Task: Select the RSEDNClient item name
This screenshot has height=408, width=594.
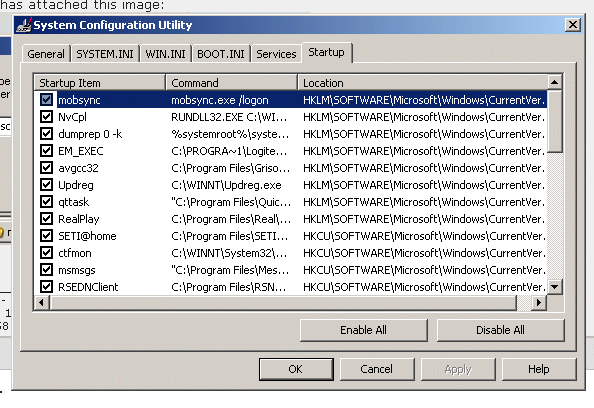Action: click(88, 287)
